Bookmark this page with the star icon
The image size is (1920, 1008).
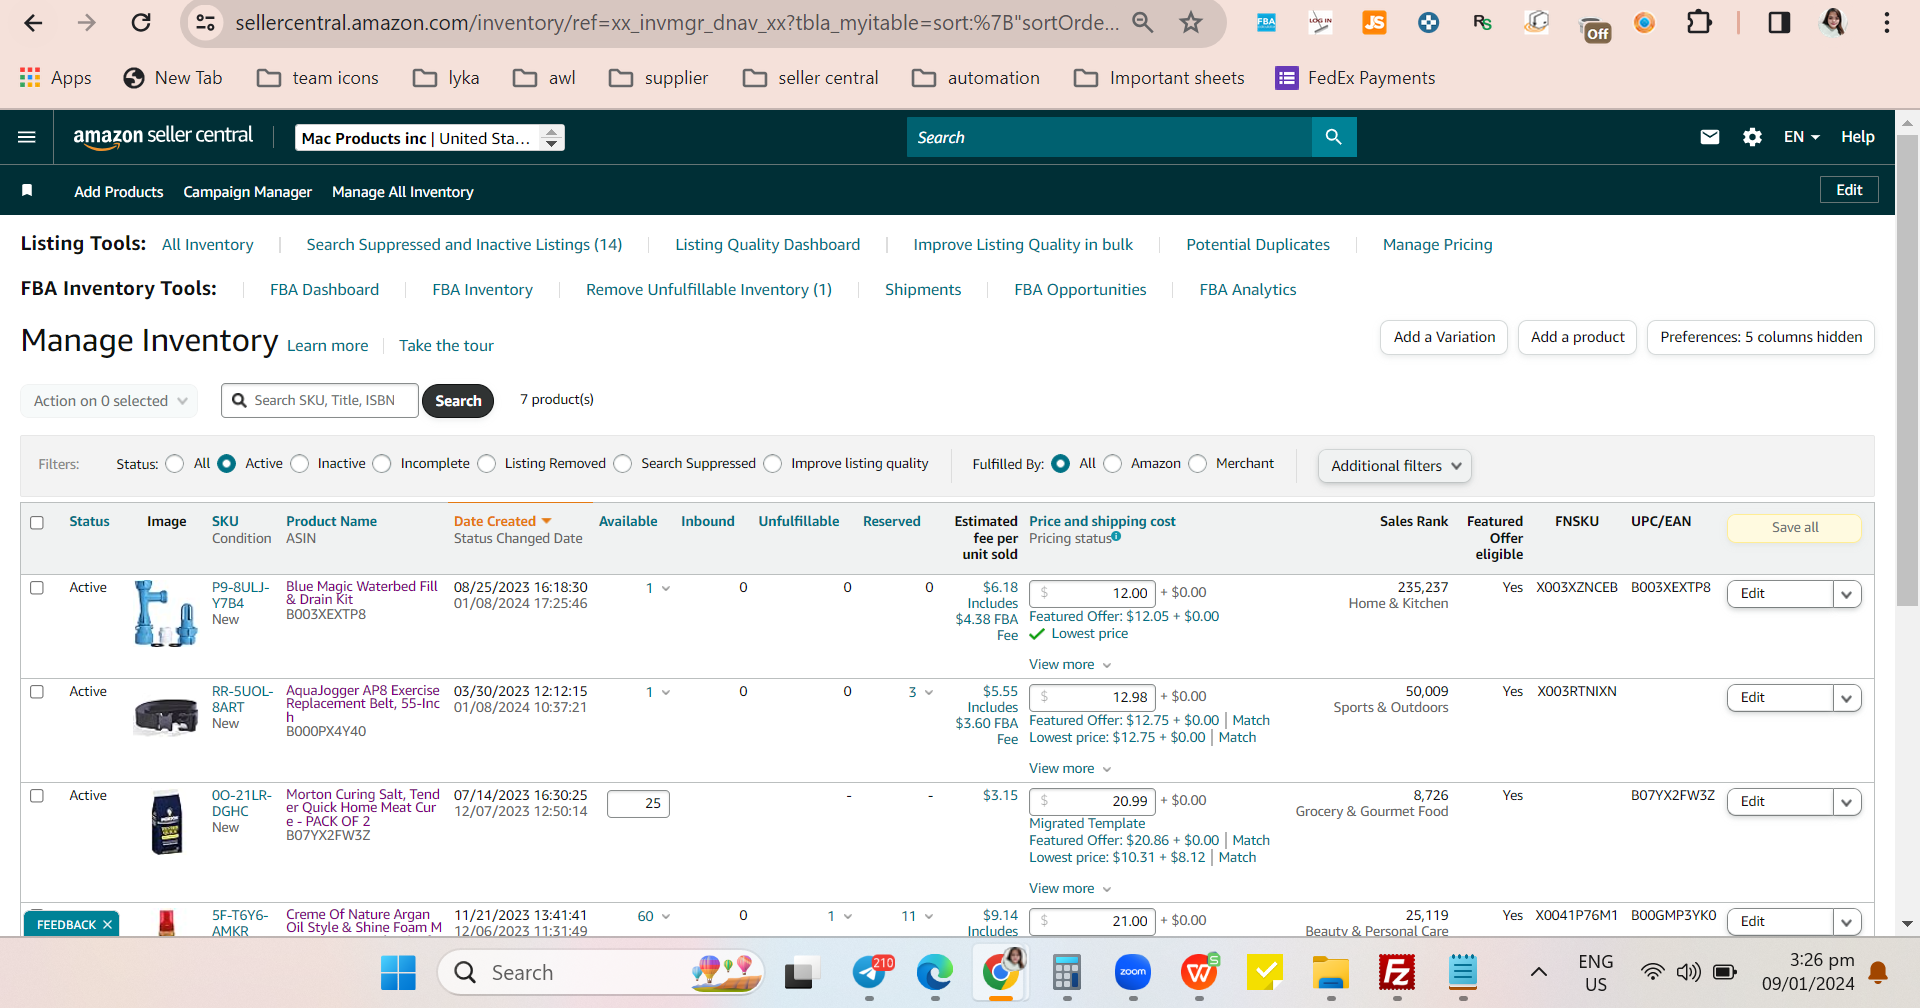(1191, 22)
